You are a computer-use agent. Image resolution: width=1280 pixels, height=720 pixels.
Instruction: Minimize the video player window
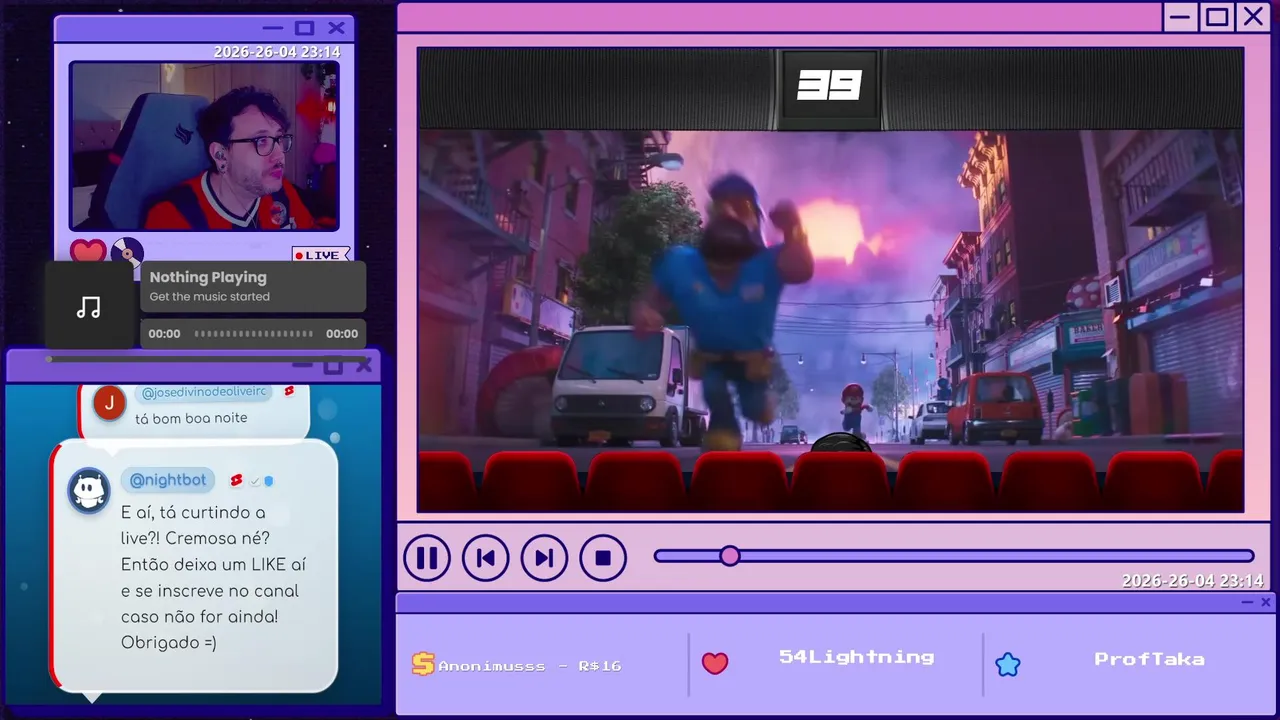pos(1180,17)
